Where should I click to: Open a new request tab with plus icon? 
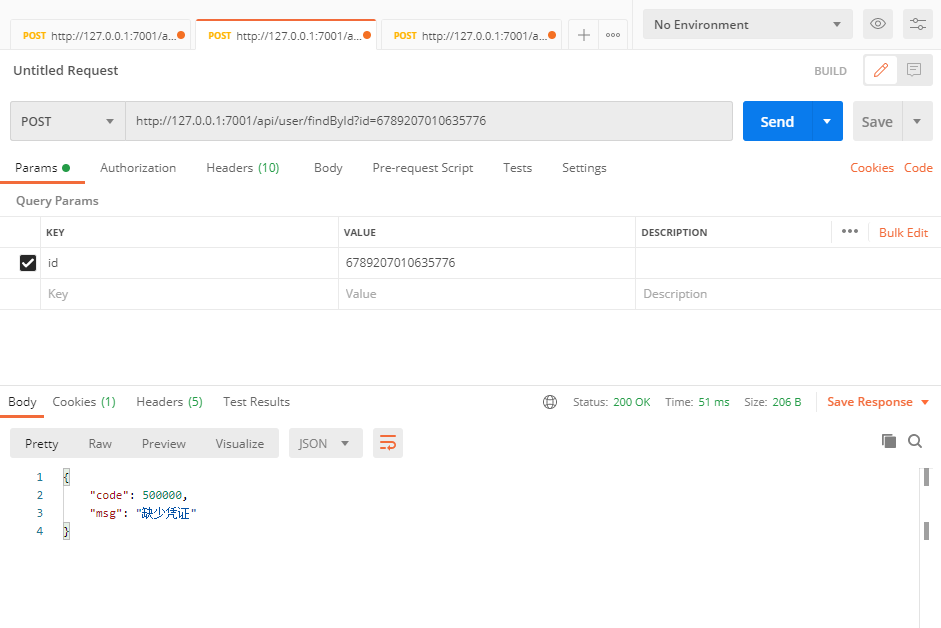(583, 35)
